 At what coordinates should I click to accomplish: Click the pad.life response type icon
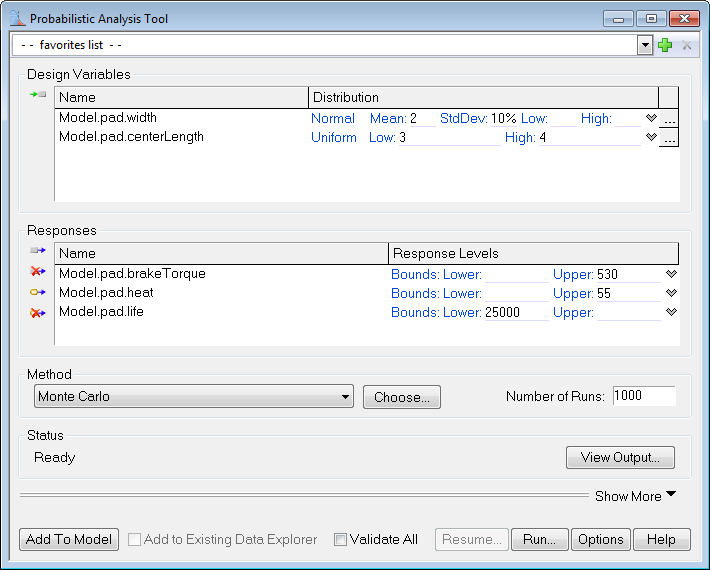pos(38,313)
